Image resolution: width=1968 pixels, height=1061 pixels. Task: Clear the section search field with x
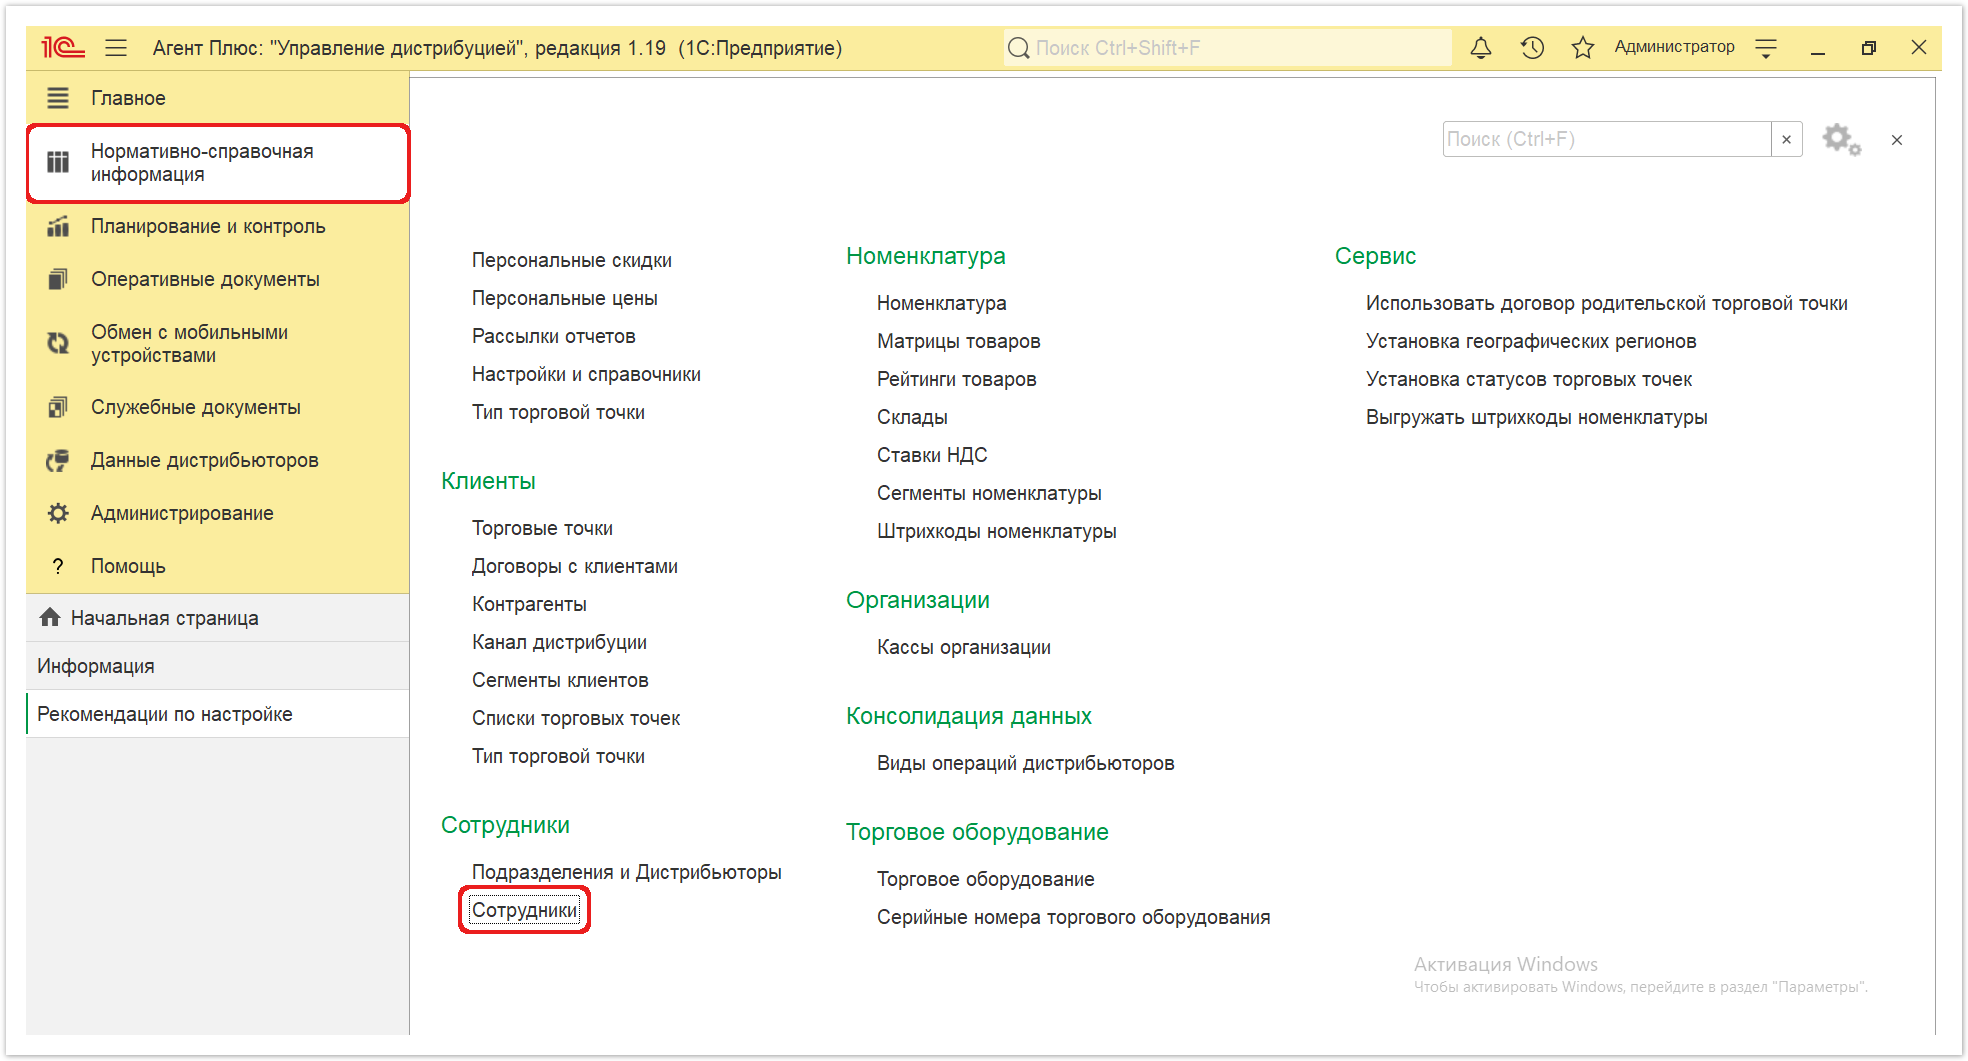pos(1786,140)
